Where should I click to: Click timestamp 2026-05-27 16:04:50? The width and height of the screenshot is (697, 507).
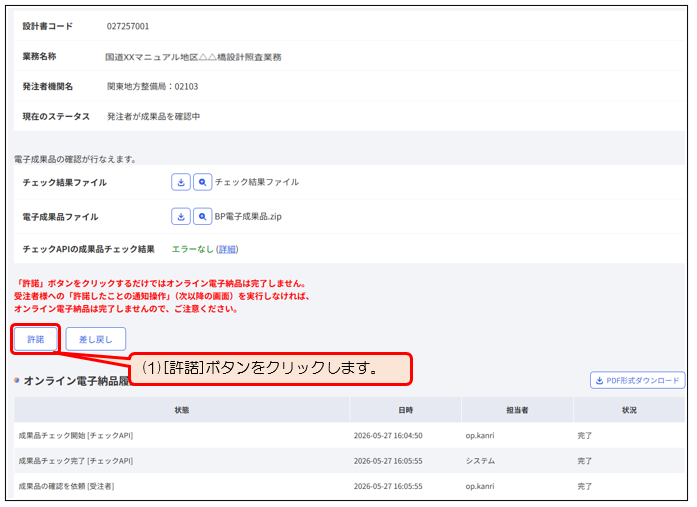(388, 435)
